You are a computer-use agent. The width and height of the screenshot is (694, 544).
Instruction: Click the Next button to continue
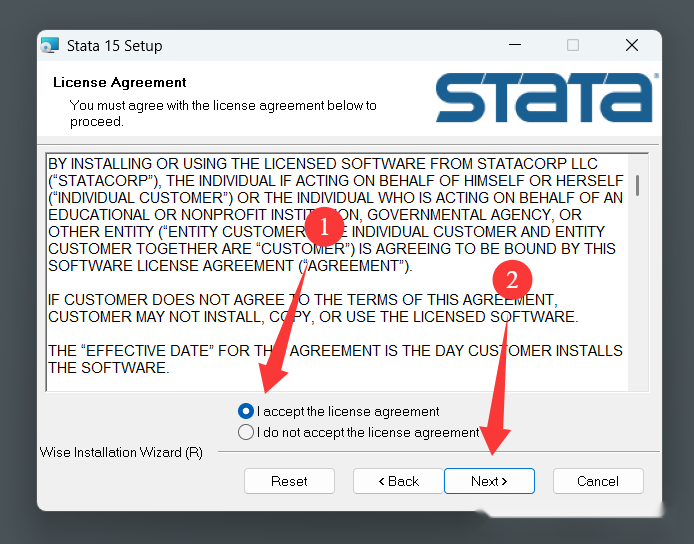(x=489, y=481)
